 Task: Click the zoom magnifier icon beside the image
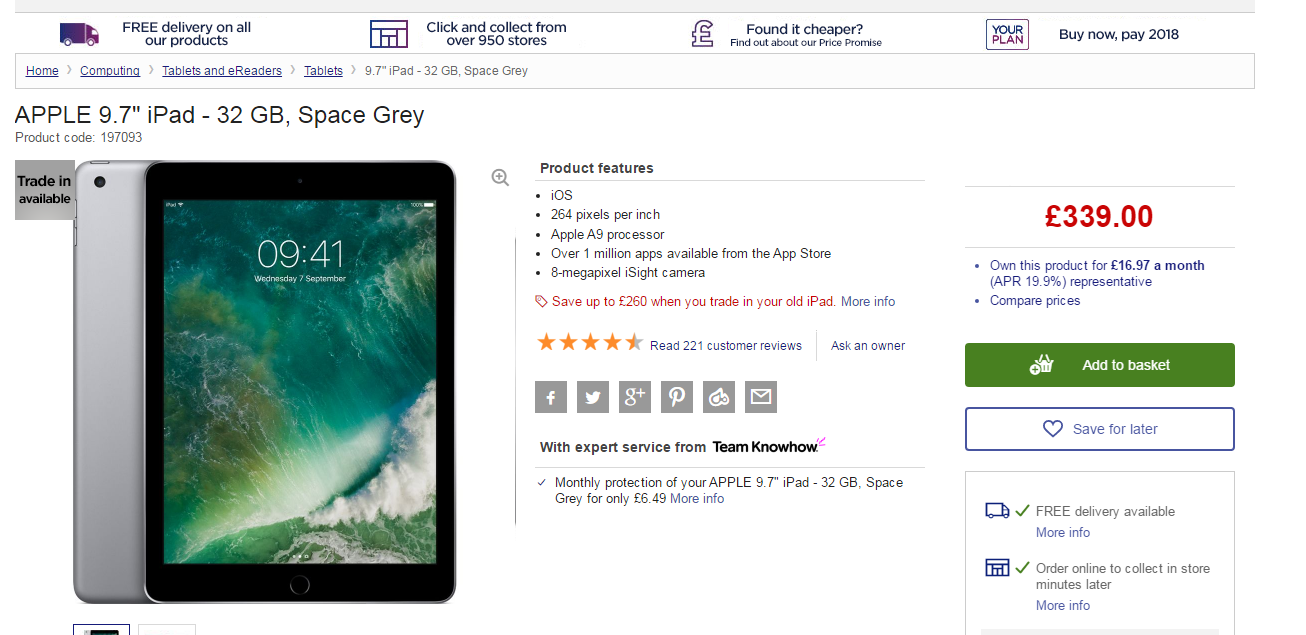pos(501,177)
